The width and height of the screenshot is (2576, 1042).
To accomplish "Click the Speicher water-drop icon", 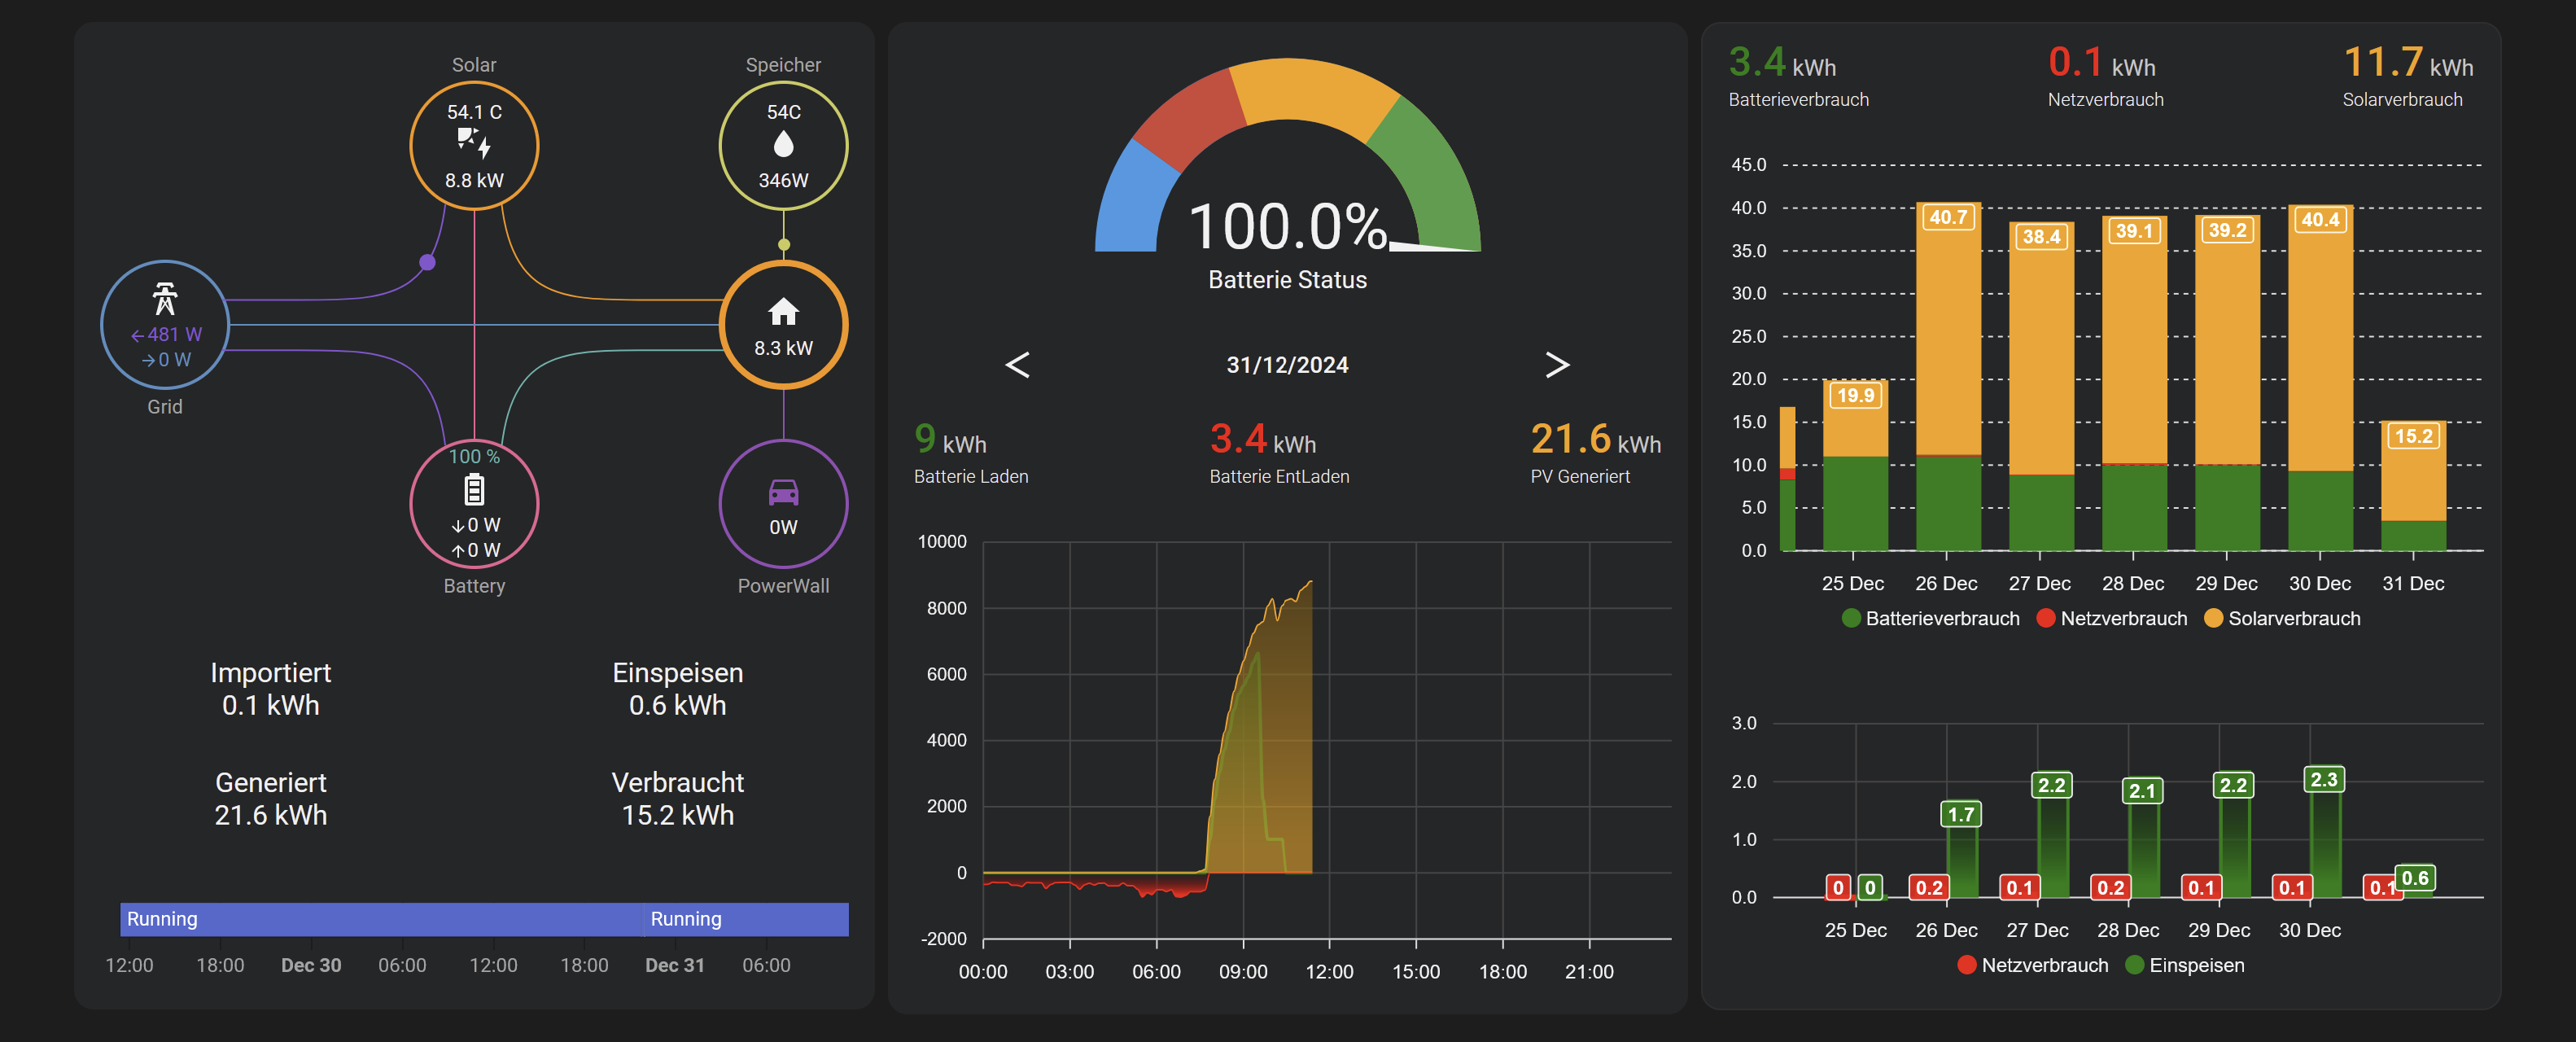I will (784, 145).
